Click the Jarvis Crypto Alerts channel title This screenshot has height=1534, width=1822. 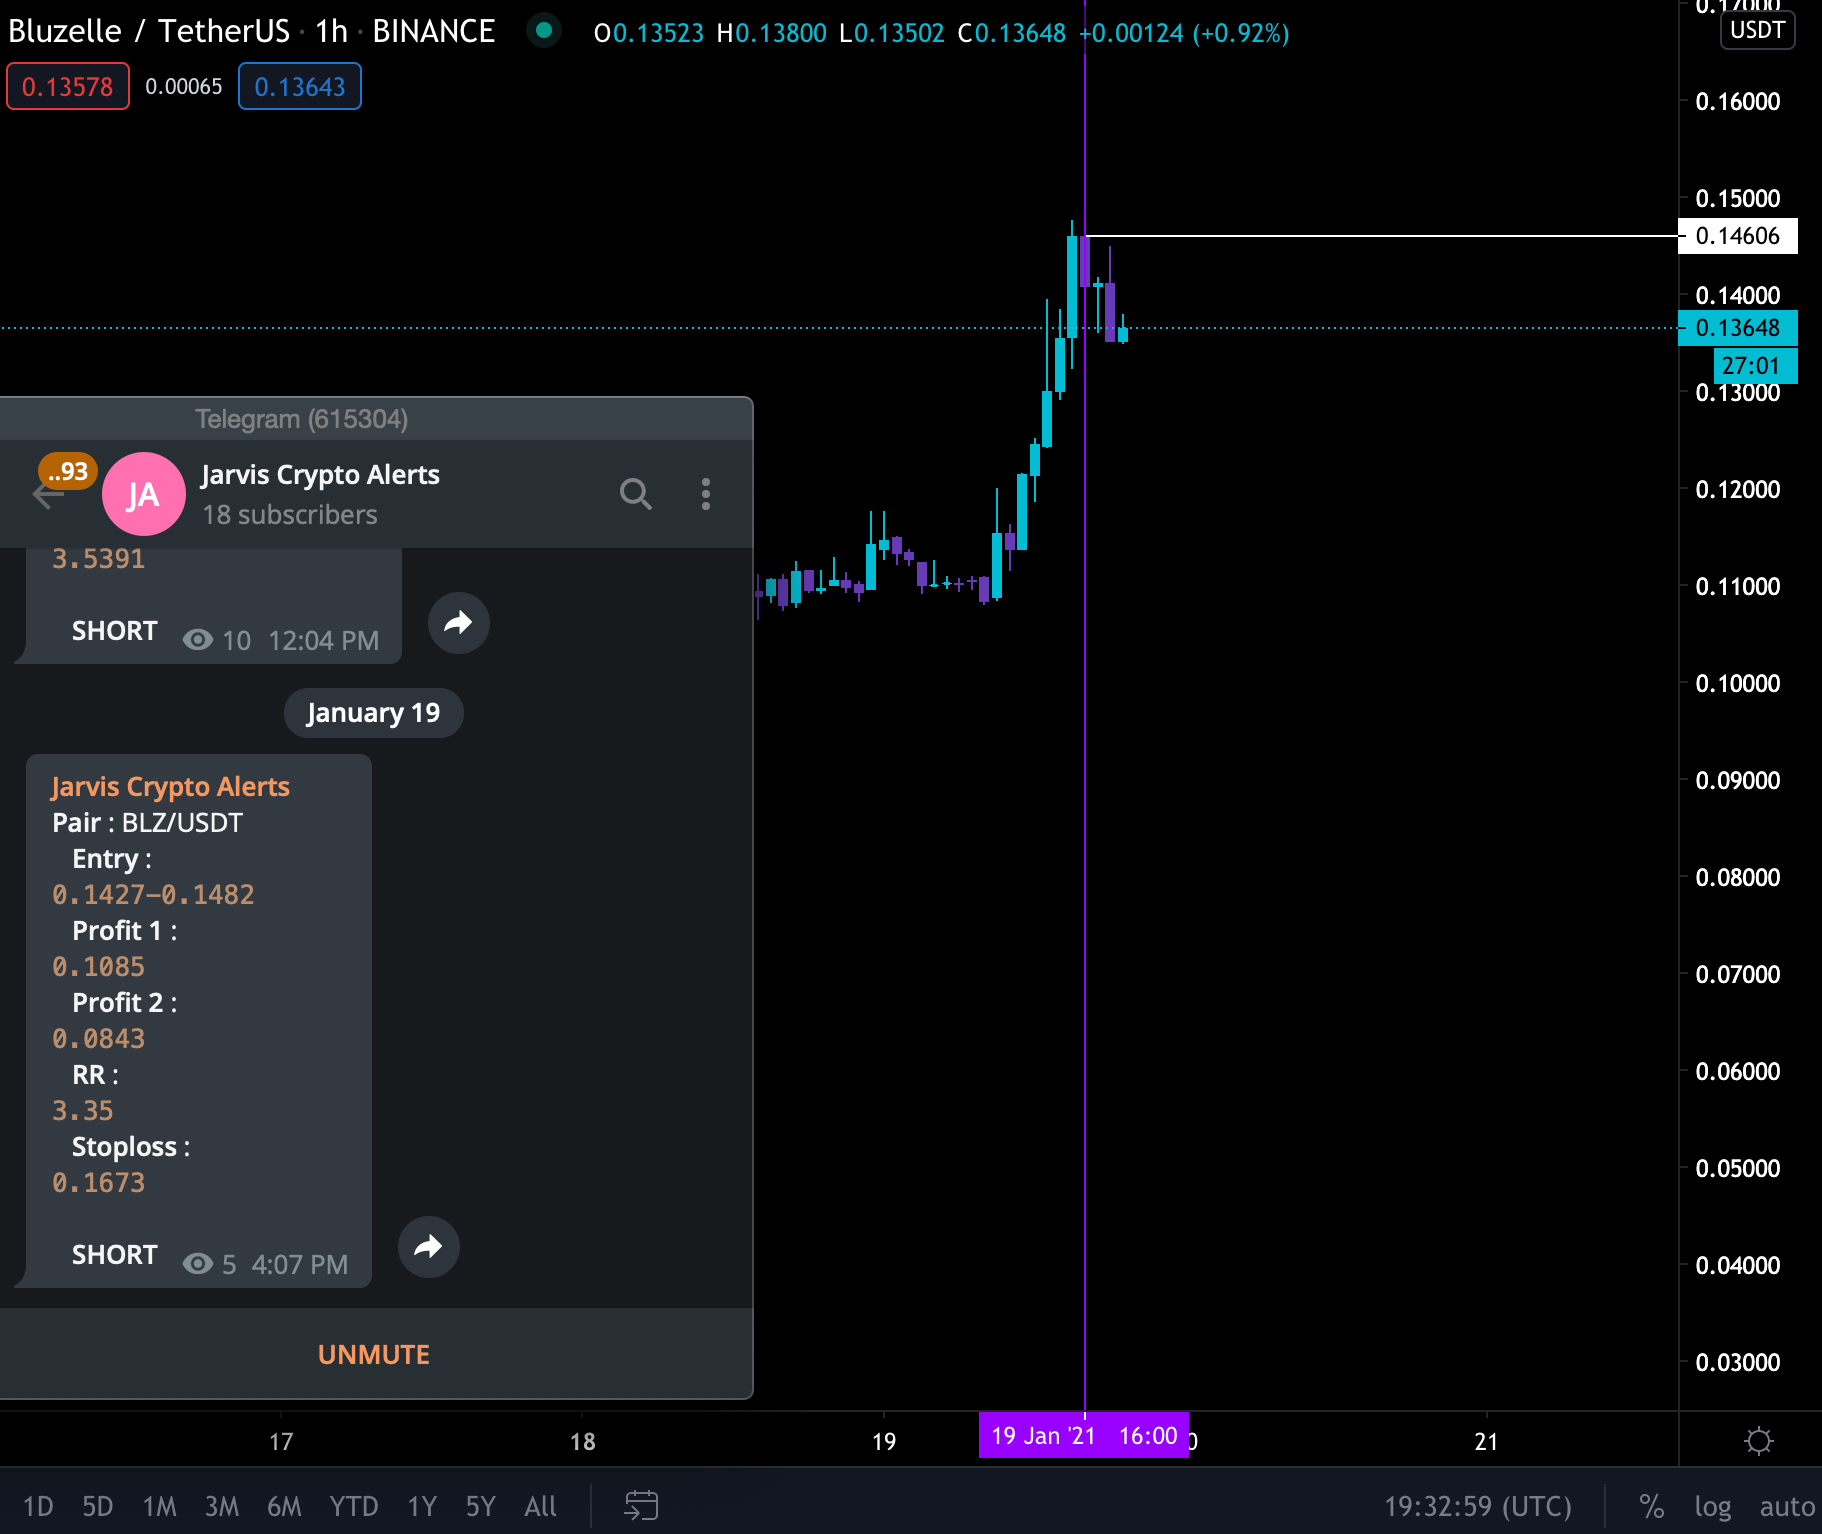320,474
